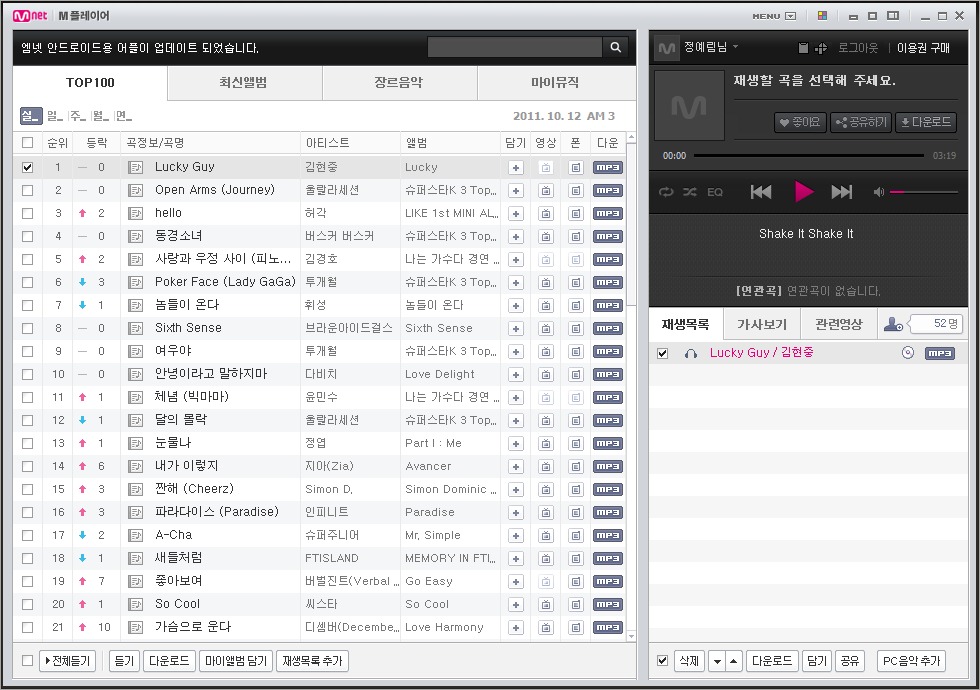Image resolution: width=980 pixels, height=690 pixels.
Task: Add 눈물나 with its plus icon
Action: coord(516,444)
